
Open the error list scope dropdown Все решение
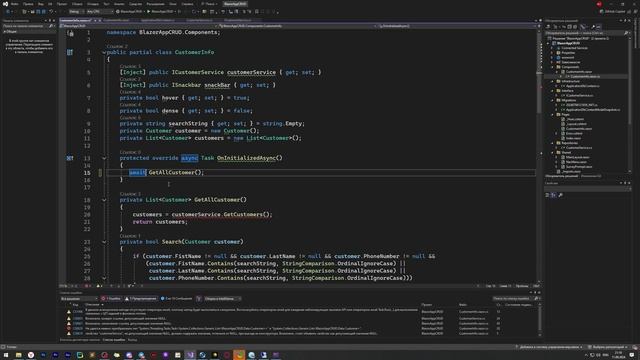pyautogui.click(x=79, y=299)
